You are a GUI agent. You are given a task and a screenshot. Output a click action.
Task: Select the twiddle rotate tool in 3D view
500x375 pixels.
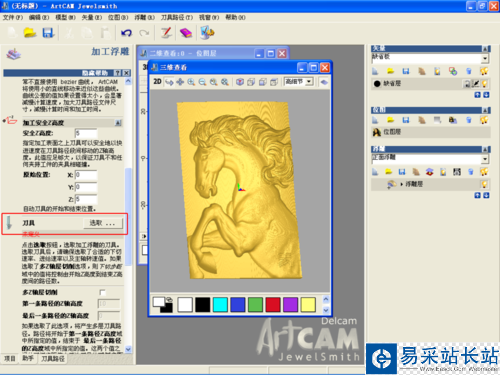tap(169, 82)
